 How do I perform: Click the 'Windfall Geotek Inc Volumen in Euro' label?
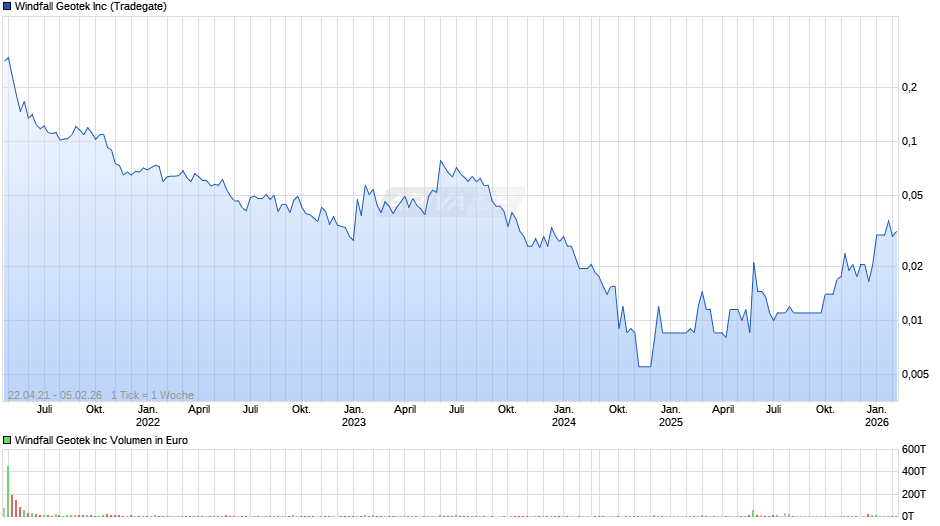101,440
